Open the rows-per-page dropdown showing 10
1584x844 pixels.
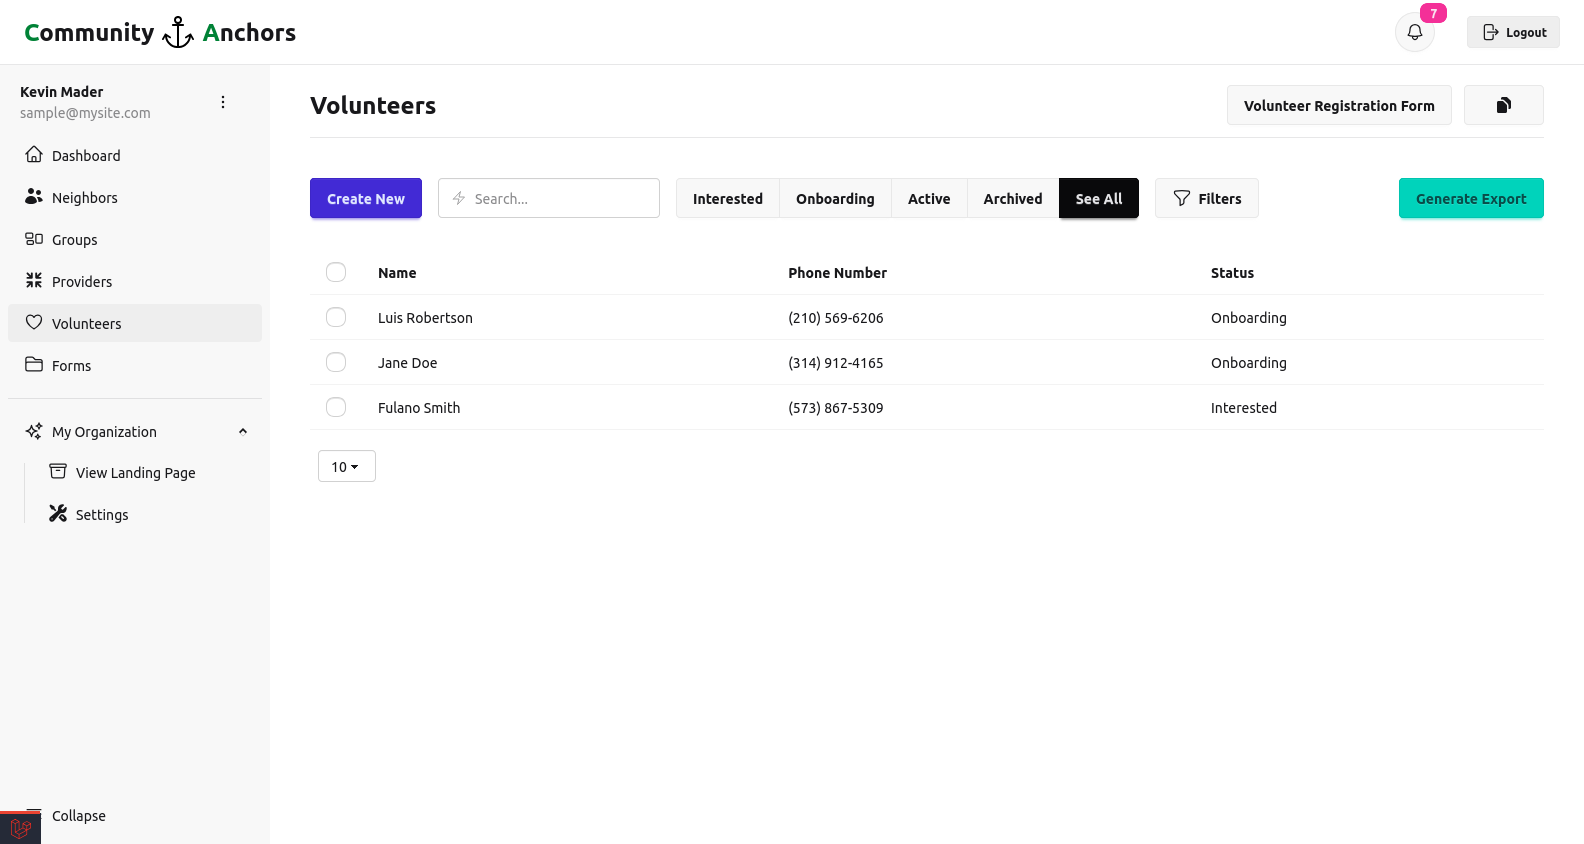(x=346, y=466)
